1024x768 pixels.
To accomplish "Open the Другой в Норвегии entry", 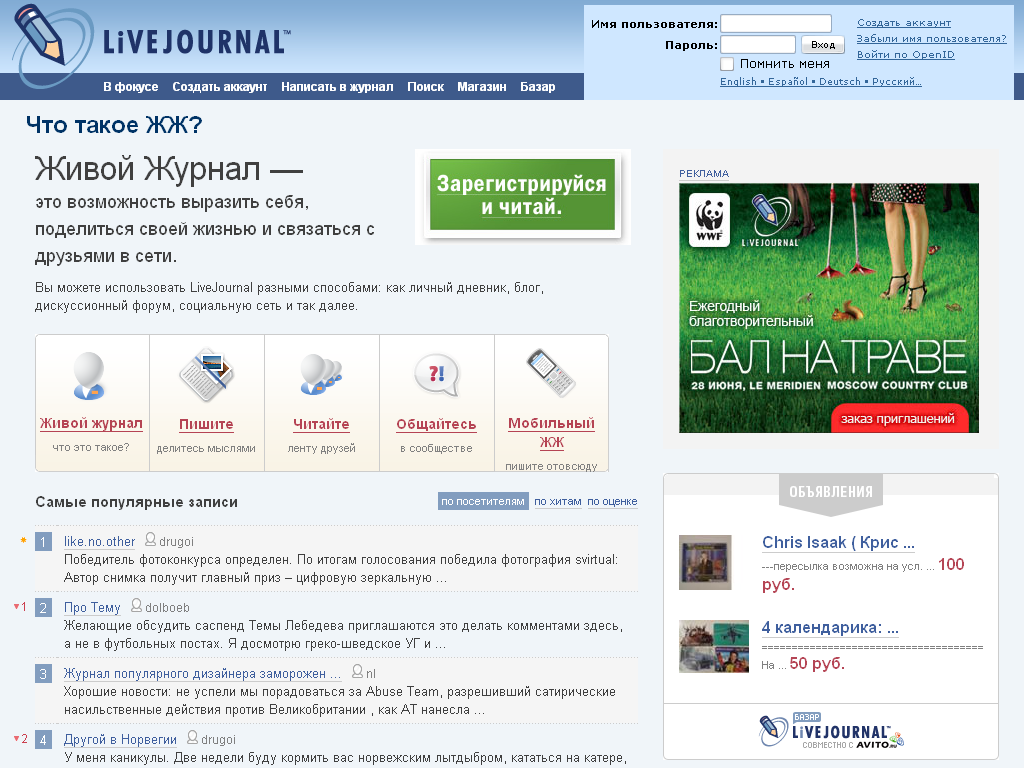I will (x=120, y=739).
